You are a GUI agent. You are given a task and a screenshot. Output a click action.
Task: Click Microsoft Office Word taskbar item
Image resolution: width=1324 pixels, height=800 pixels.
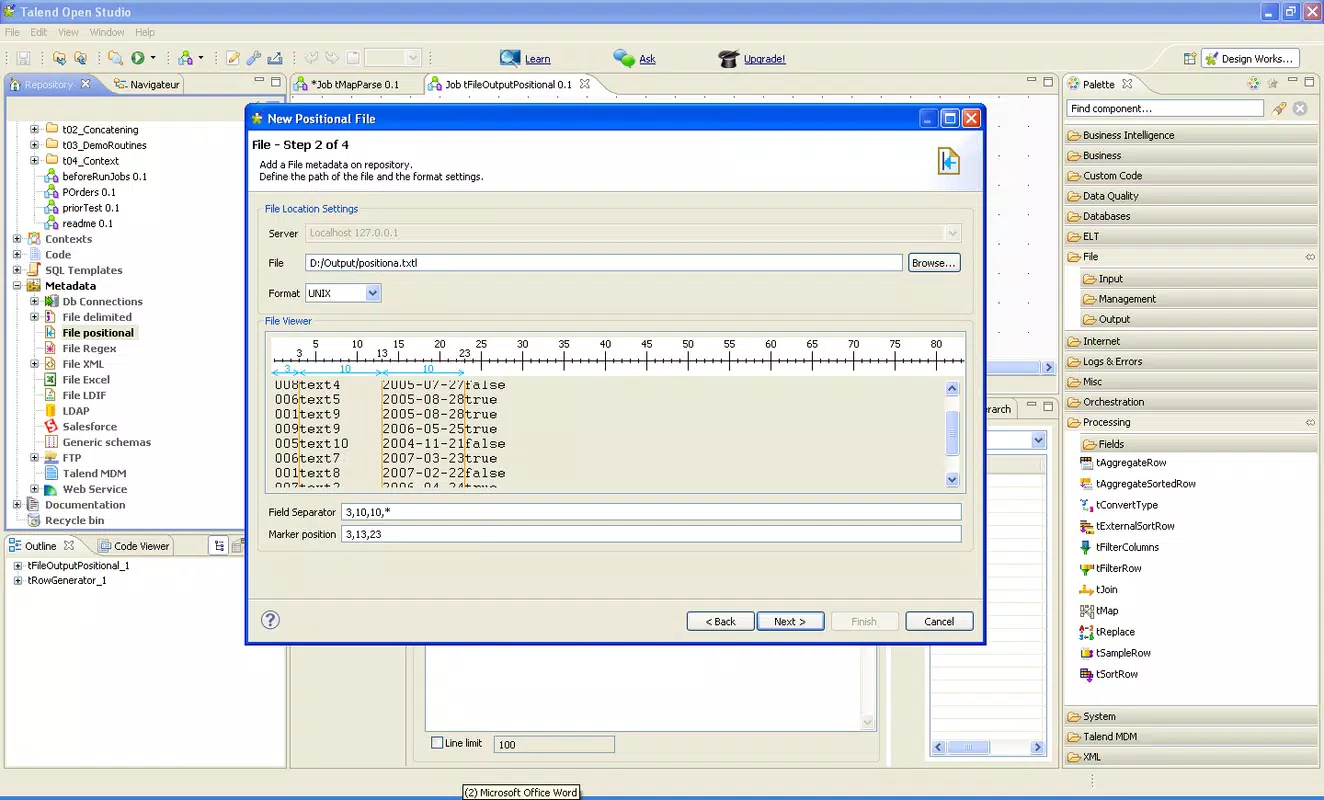521,792
